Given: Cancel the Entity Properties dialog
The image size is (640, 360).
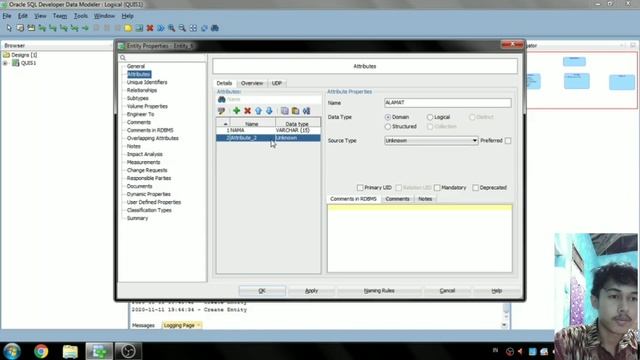Looking at the screenshot, I should pos(447,291).
